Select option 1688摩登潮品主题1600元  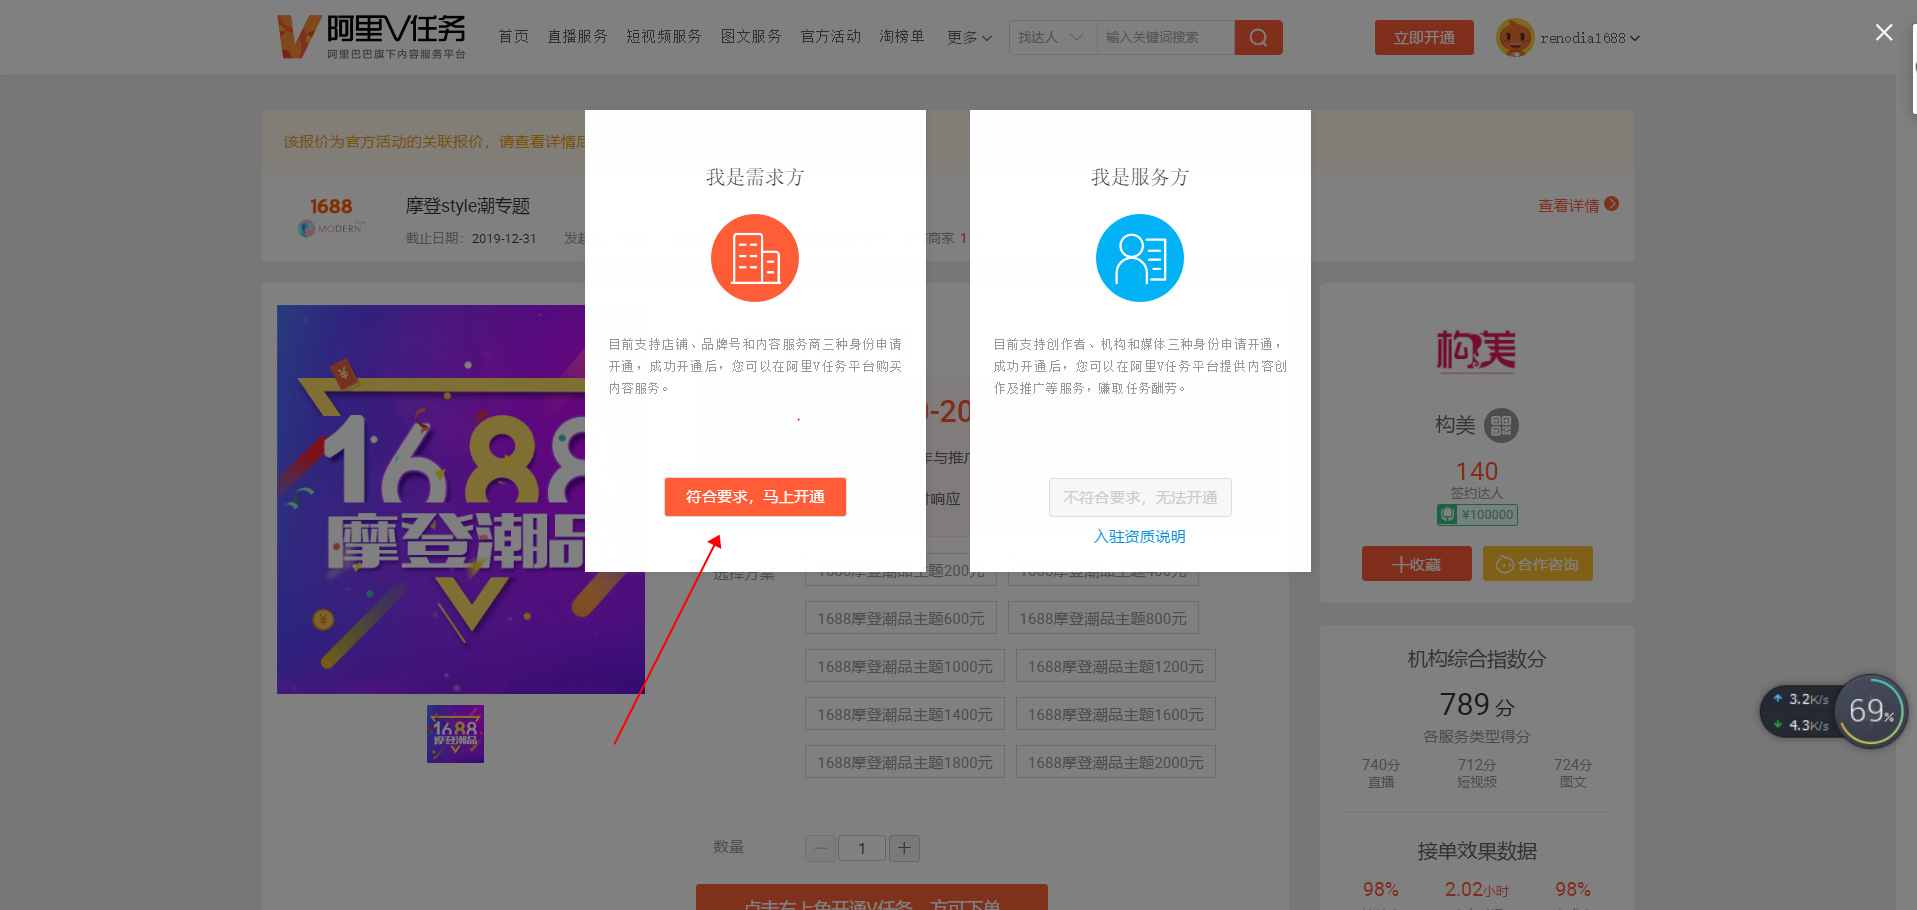(1116, 714)
